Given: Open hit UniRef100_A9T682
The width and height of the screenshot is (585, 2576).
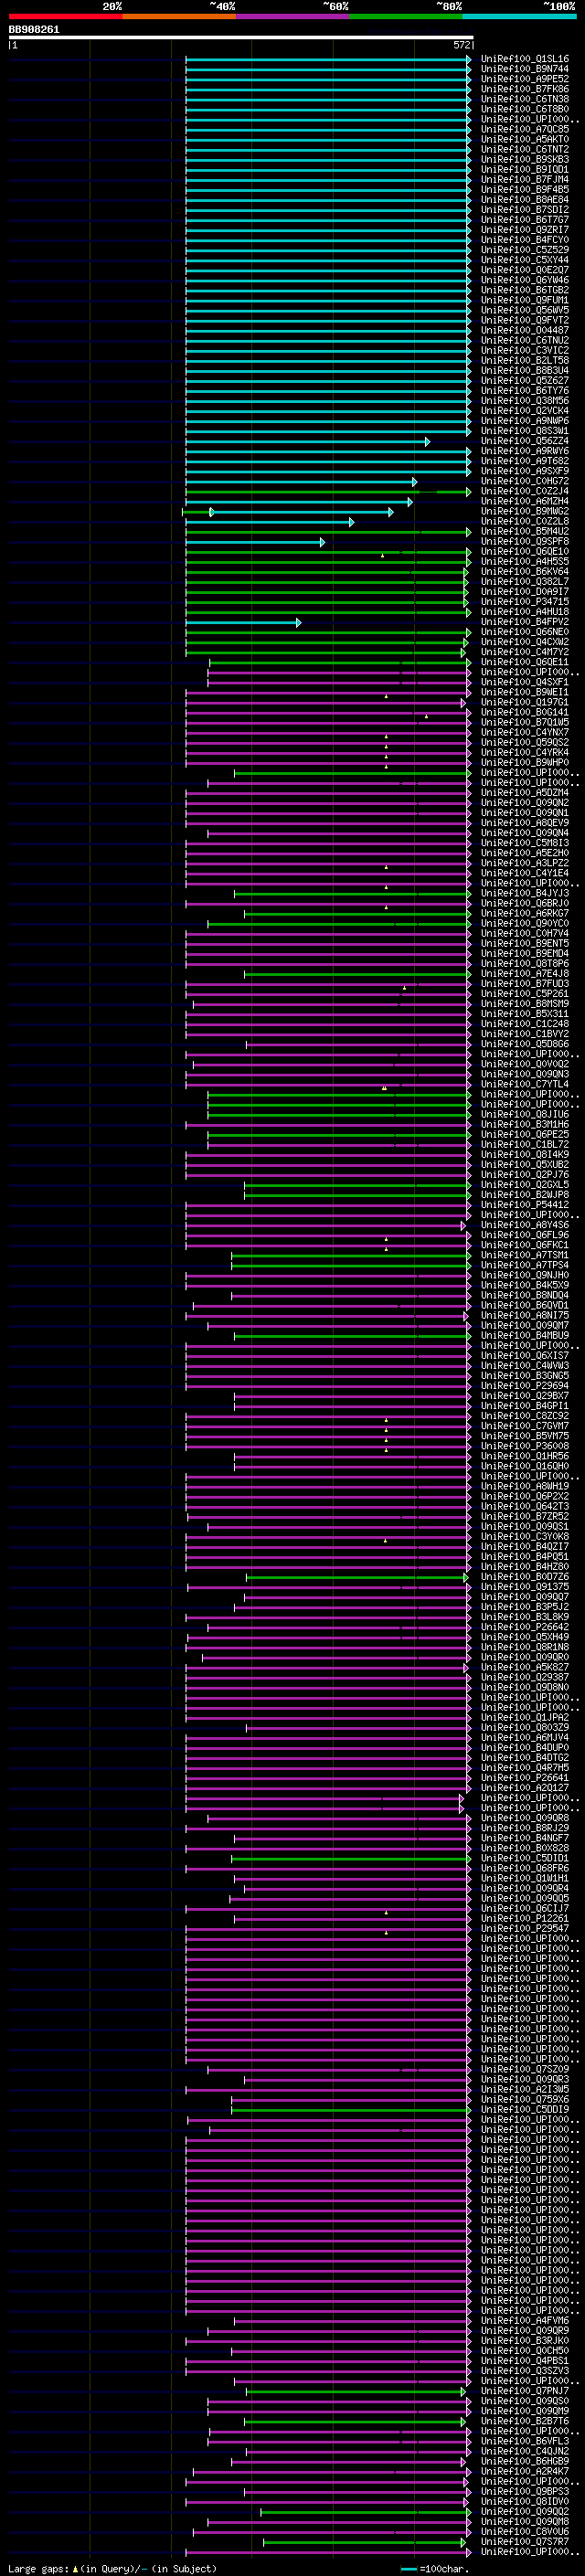Looking at the screenshot, I should pyautogui.click(x=525, y=461).
